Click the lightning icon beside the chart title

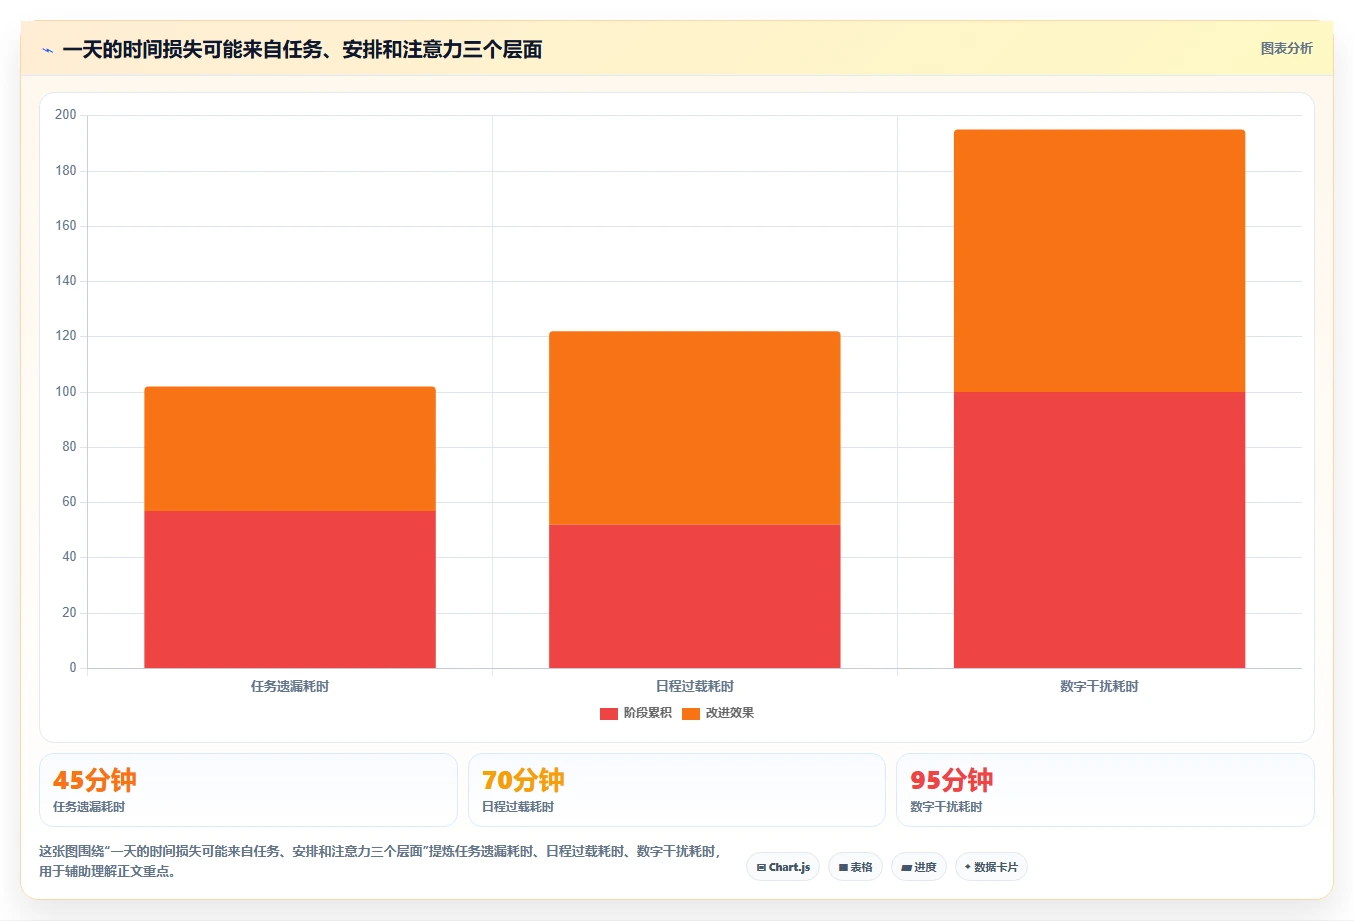click(47, 50)
